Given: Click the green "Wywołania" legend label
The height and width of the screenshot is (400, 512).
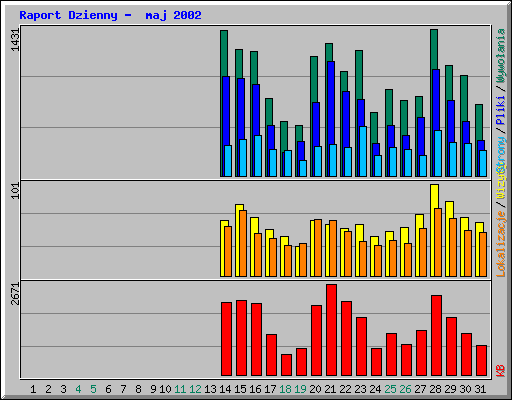Looking at the screenshot, I should pyautogui.click(x=501, y=56).
